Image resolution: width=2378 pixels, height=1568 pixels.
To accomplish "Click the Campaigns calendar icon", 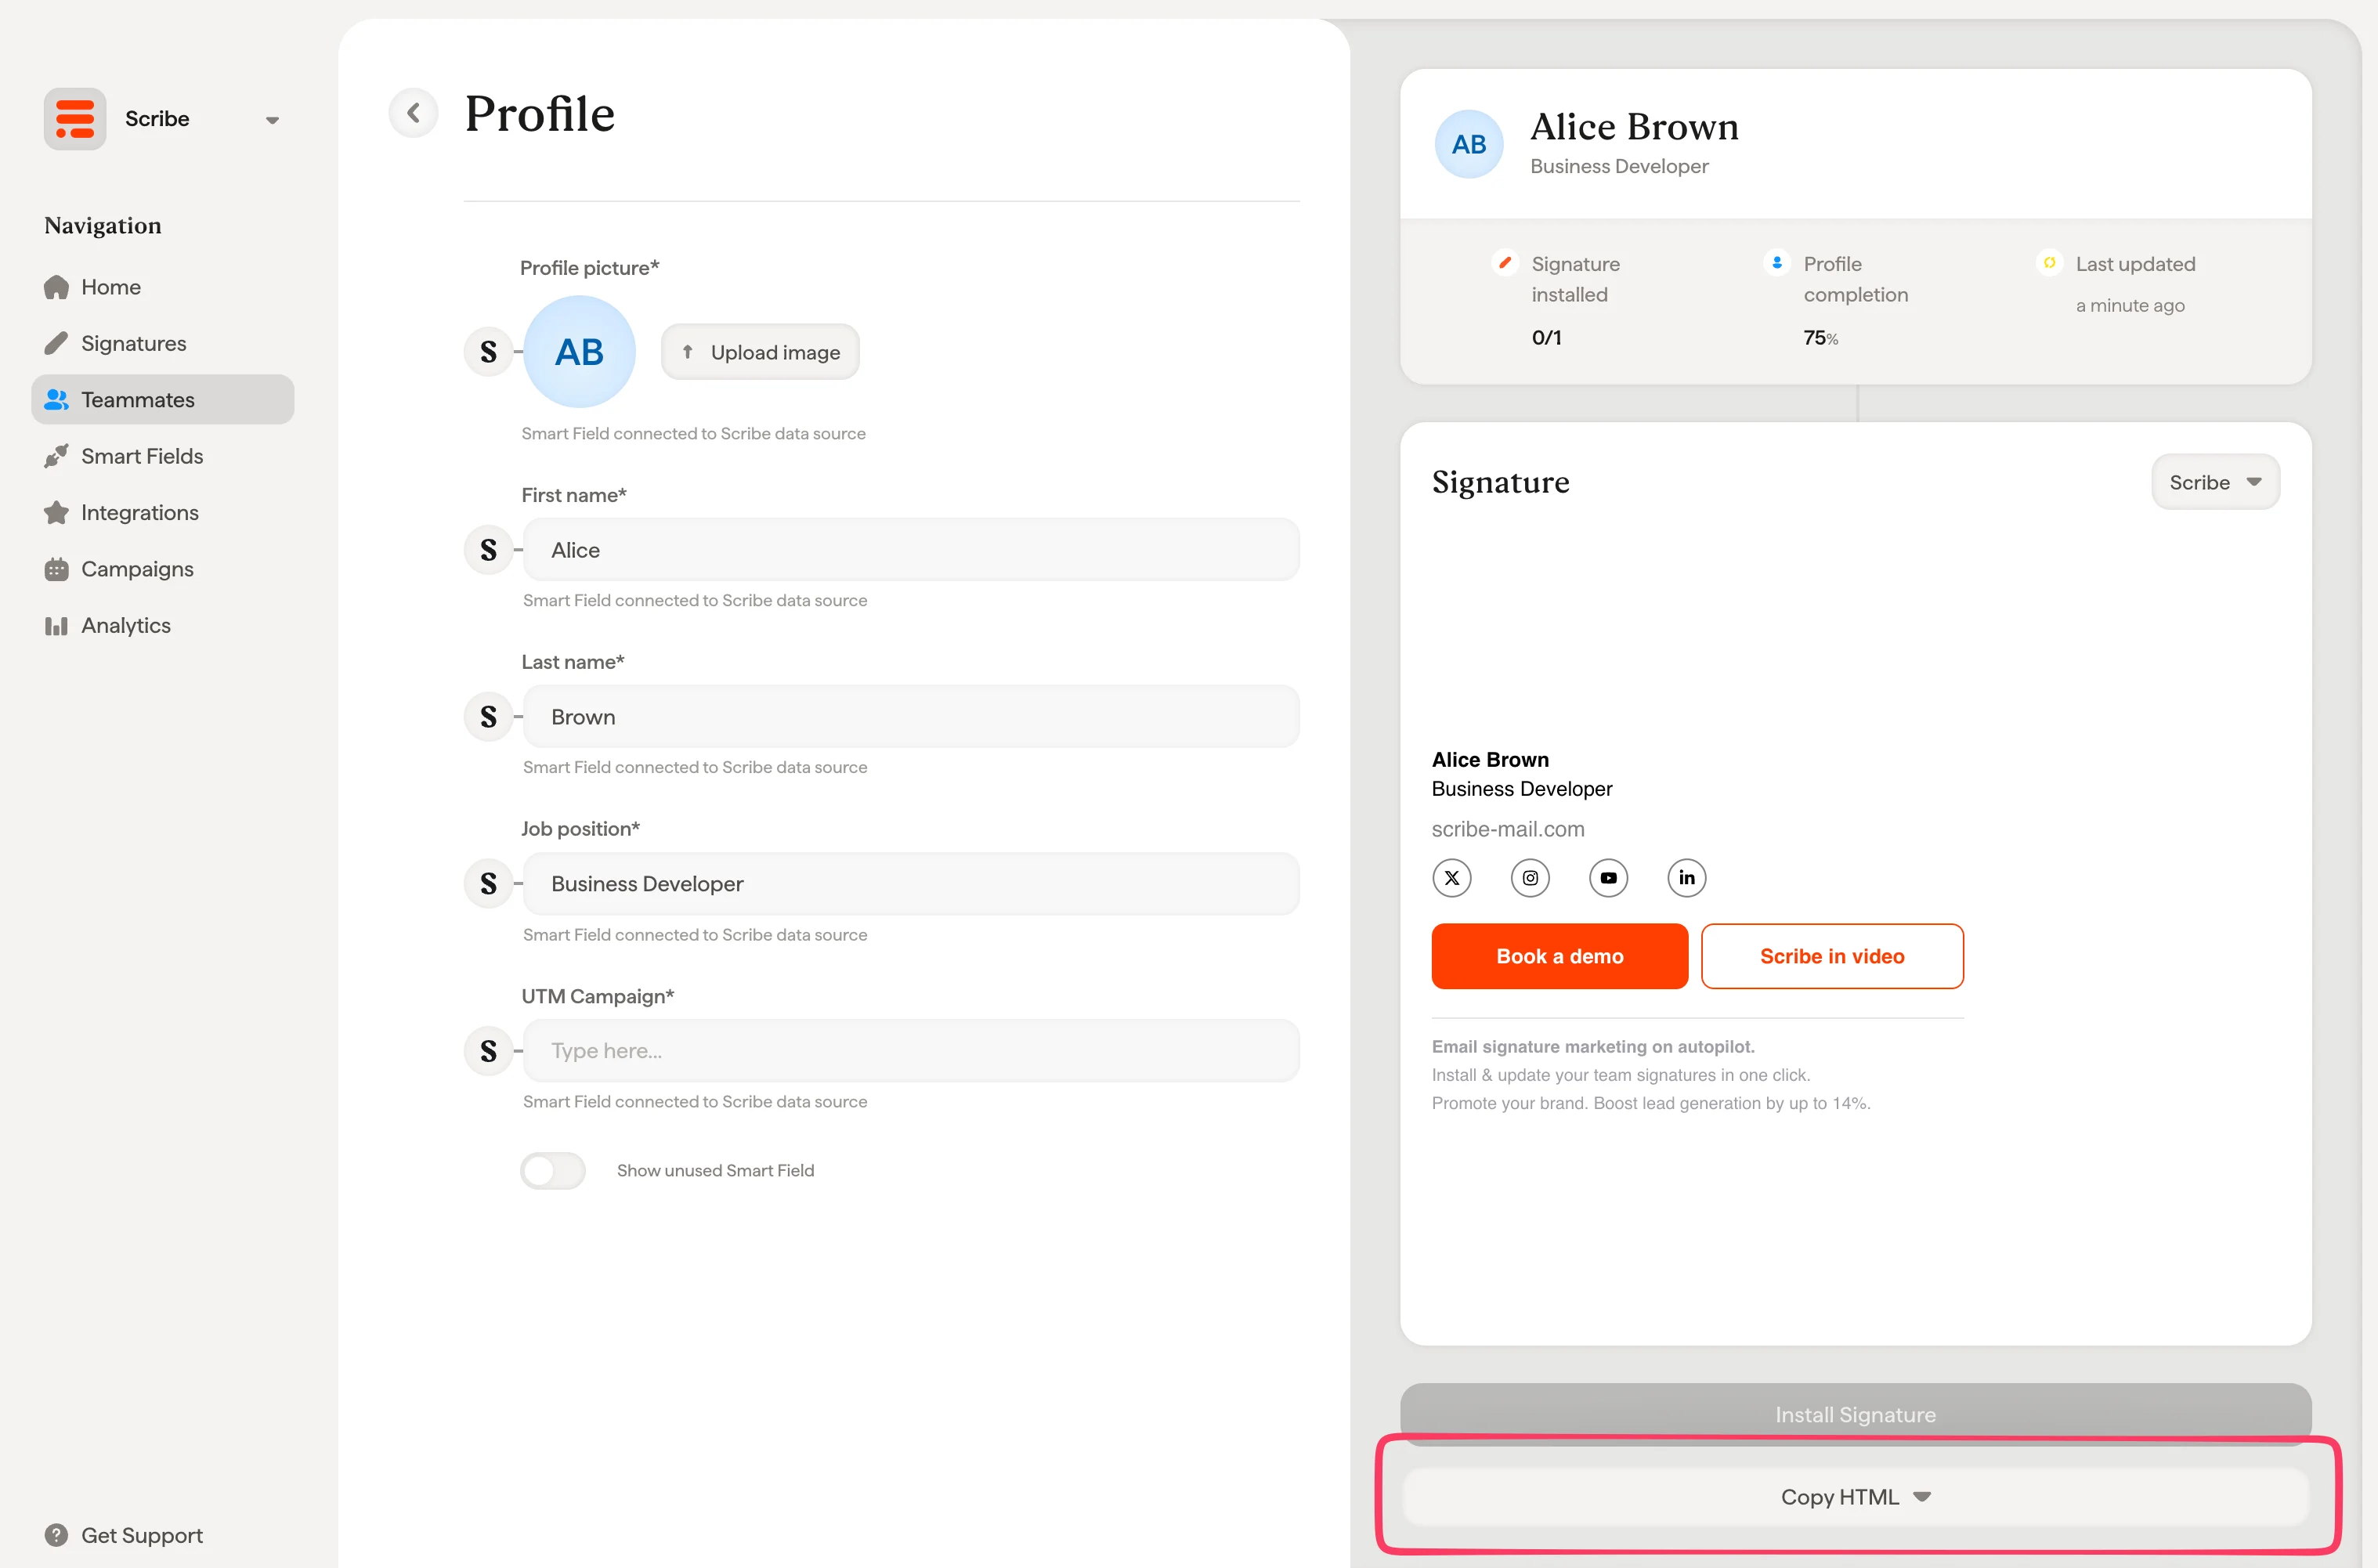I will coord(57,569).
